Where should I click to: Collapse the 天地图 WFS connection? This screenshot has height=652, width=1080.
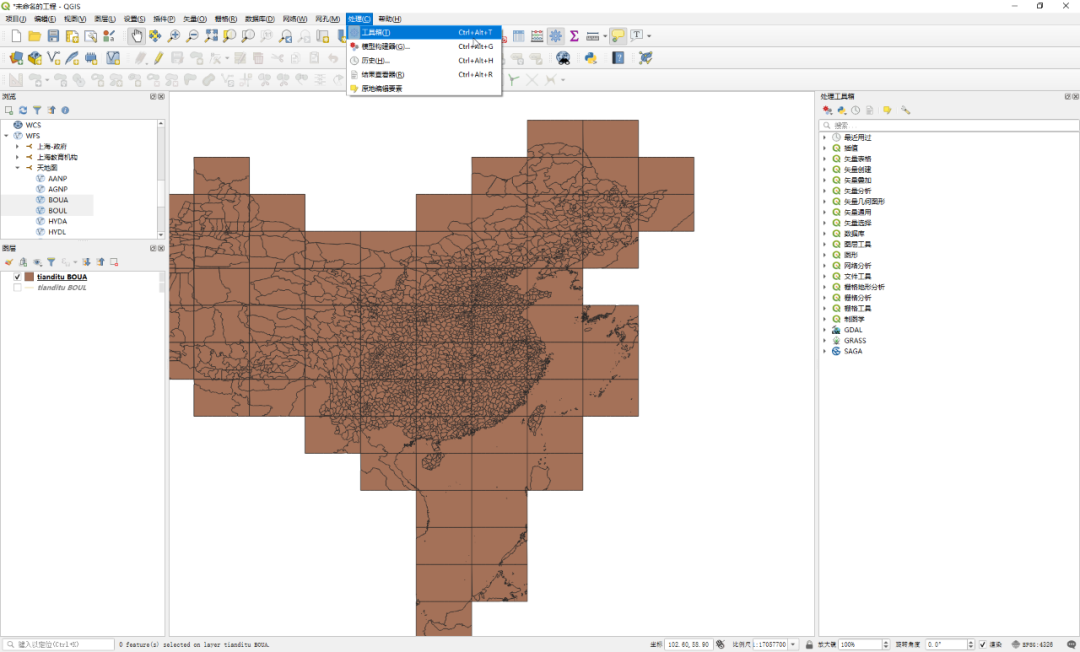pyautogui.click(x=17, y=168)
